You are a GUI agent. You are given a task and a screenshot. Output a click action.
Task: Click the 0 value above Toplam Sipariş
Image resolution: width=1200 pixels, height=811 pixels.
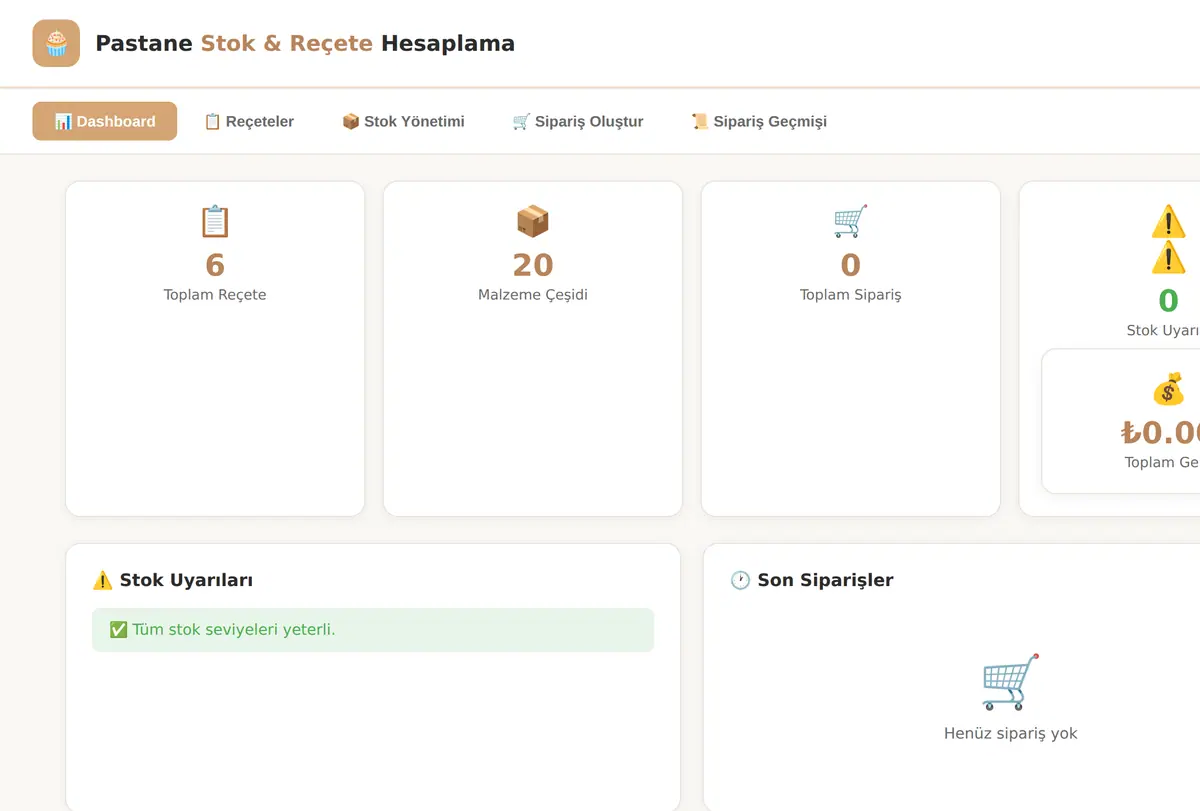pyautogui.click(x=851, y=265)
